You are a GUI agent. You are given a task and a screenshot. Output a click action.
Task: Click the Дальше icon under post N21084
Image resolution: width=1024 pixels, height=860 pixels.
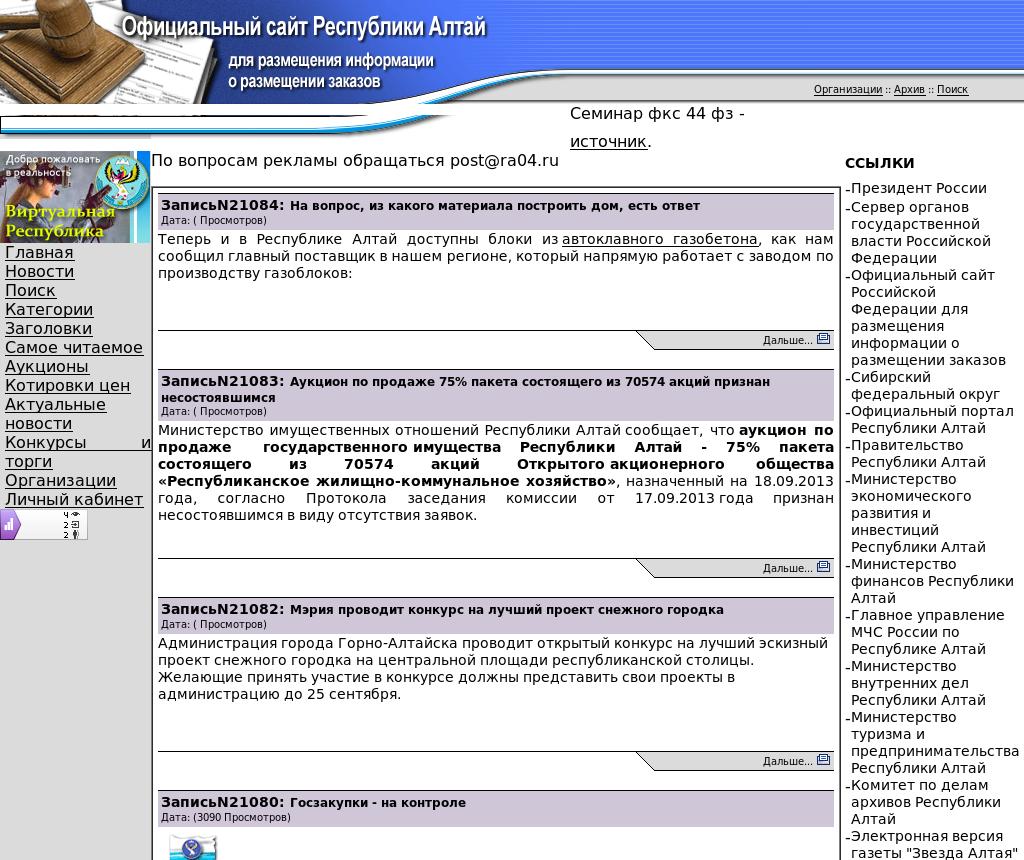click(824, 338)
